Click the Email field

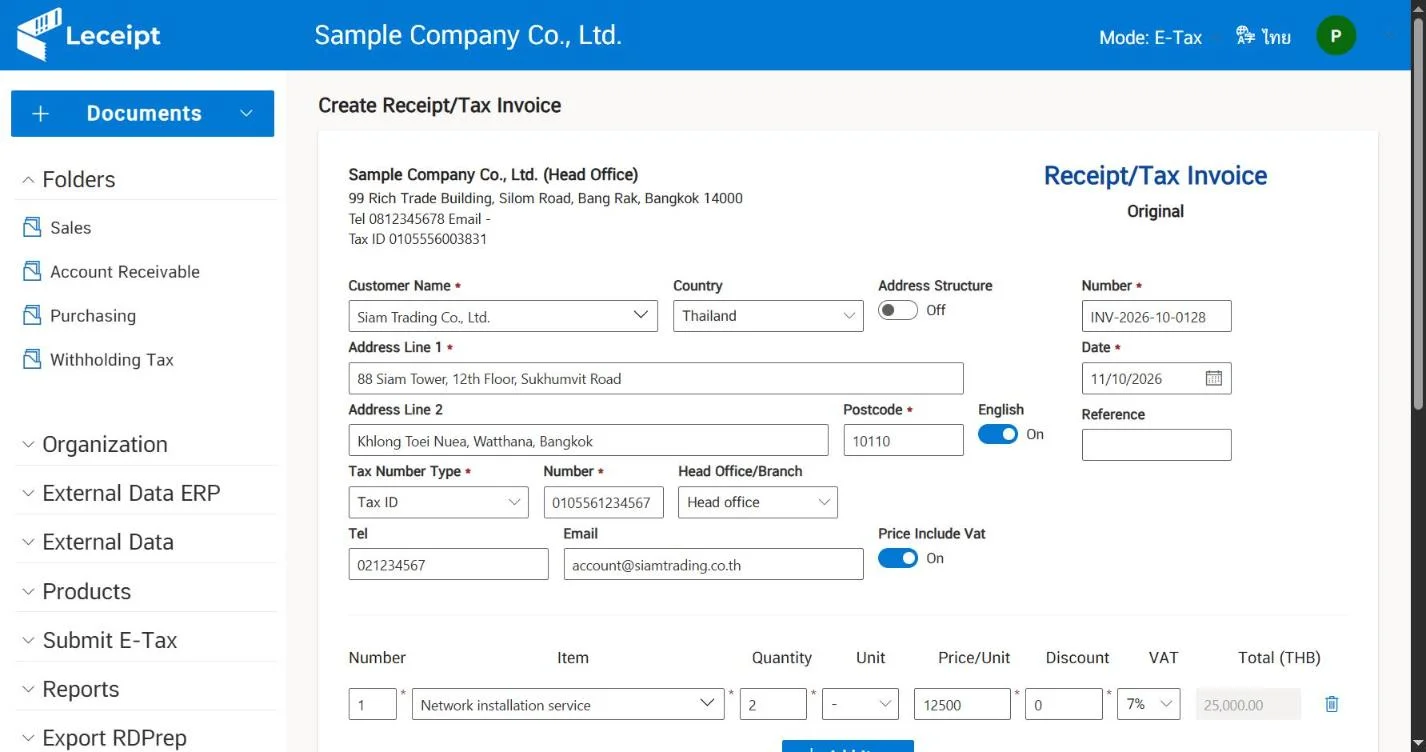pos(713,564)
